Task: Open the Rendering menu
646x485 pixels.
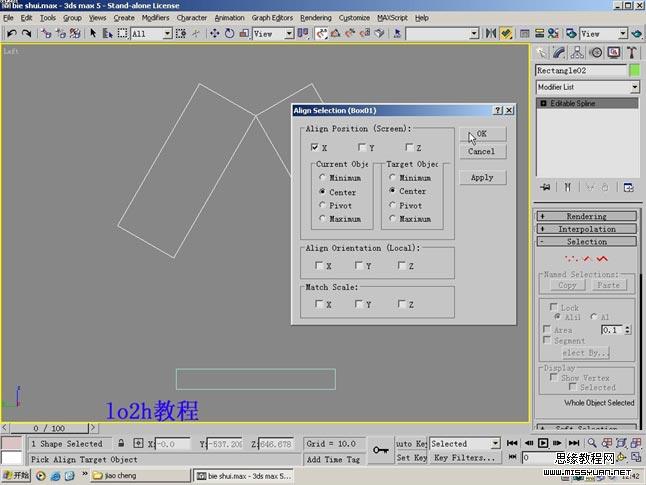Action: click(316, 18)
